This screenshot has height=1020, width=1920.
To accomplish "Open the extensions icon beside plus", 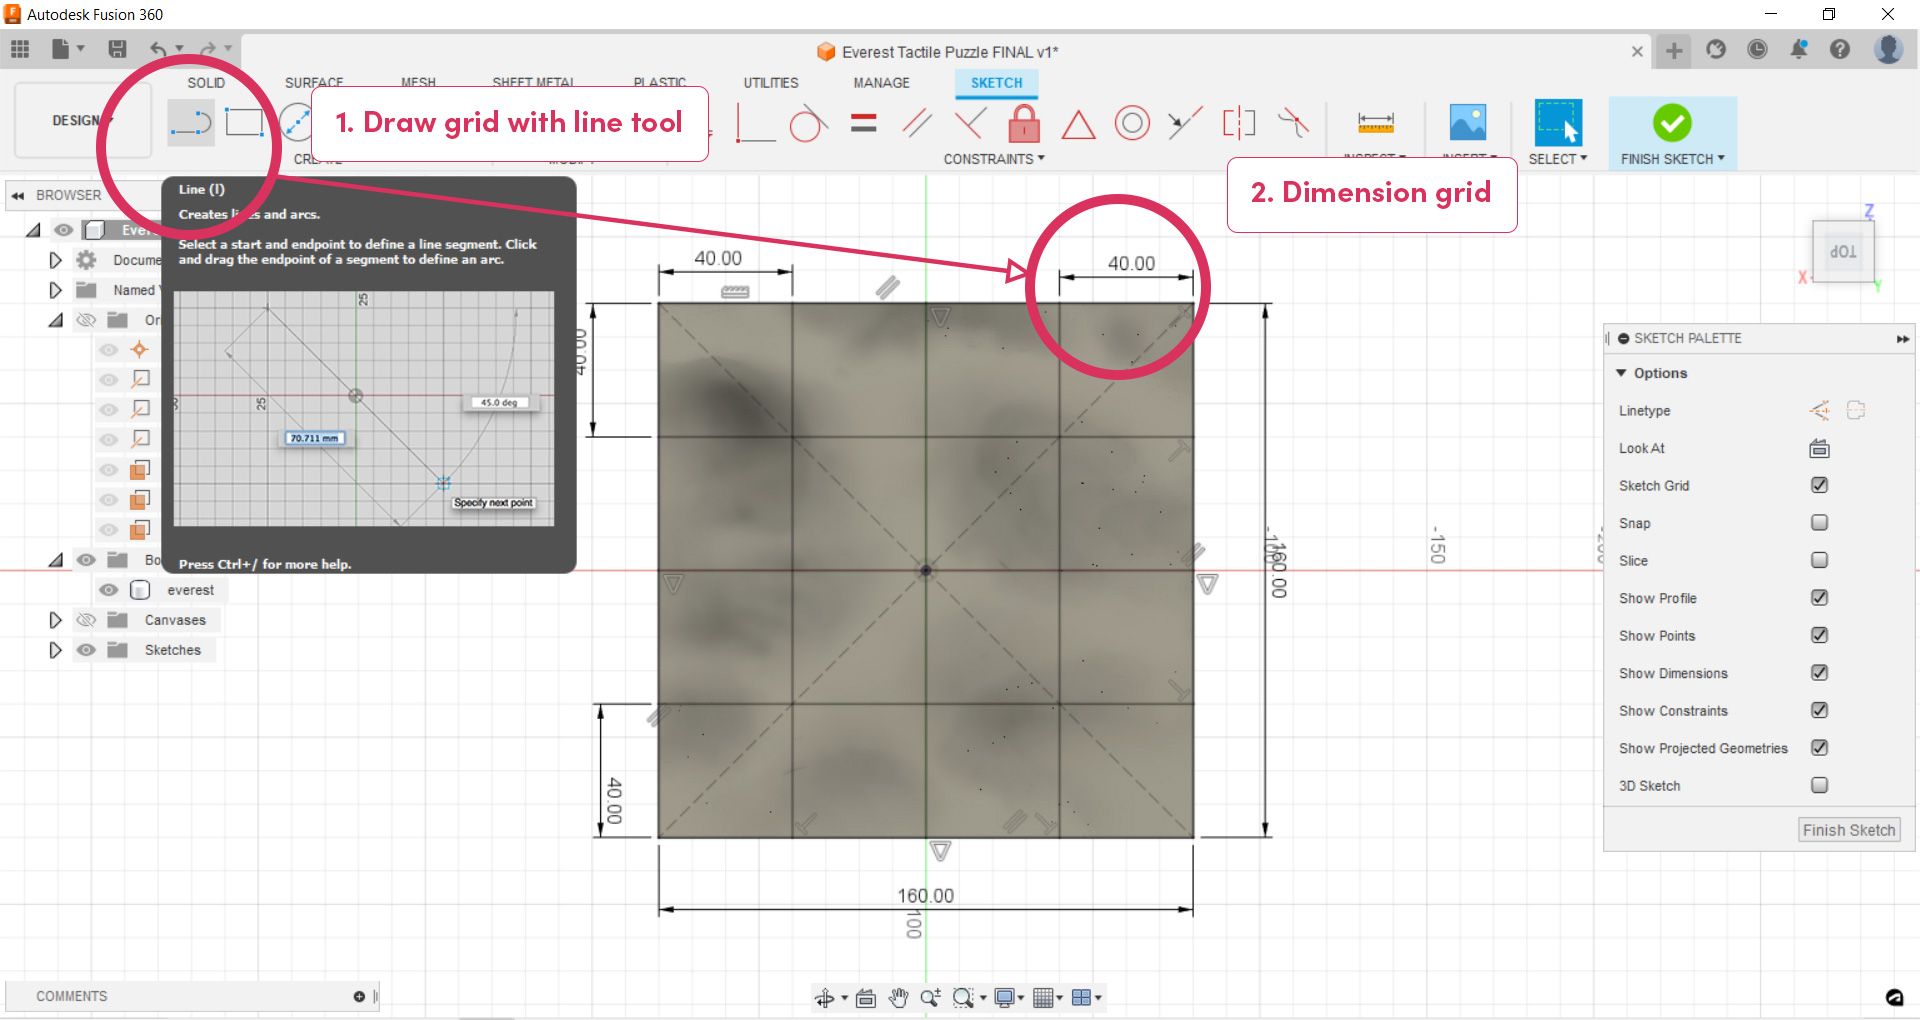I will [x=1716, y=49].
